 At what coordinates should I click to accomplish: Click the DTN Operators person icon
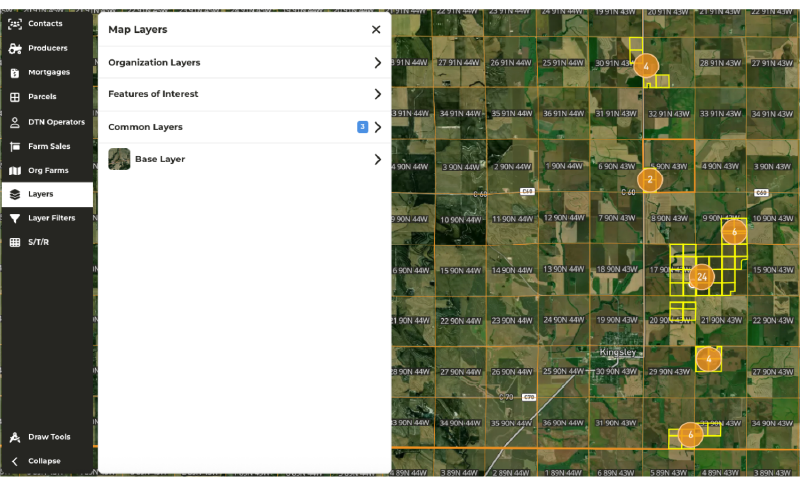click(15, 122)
